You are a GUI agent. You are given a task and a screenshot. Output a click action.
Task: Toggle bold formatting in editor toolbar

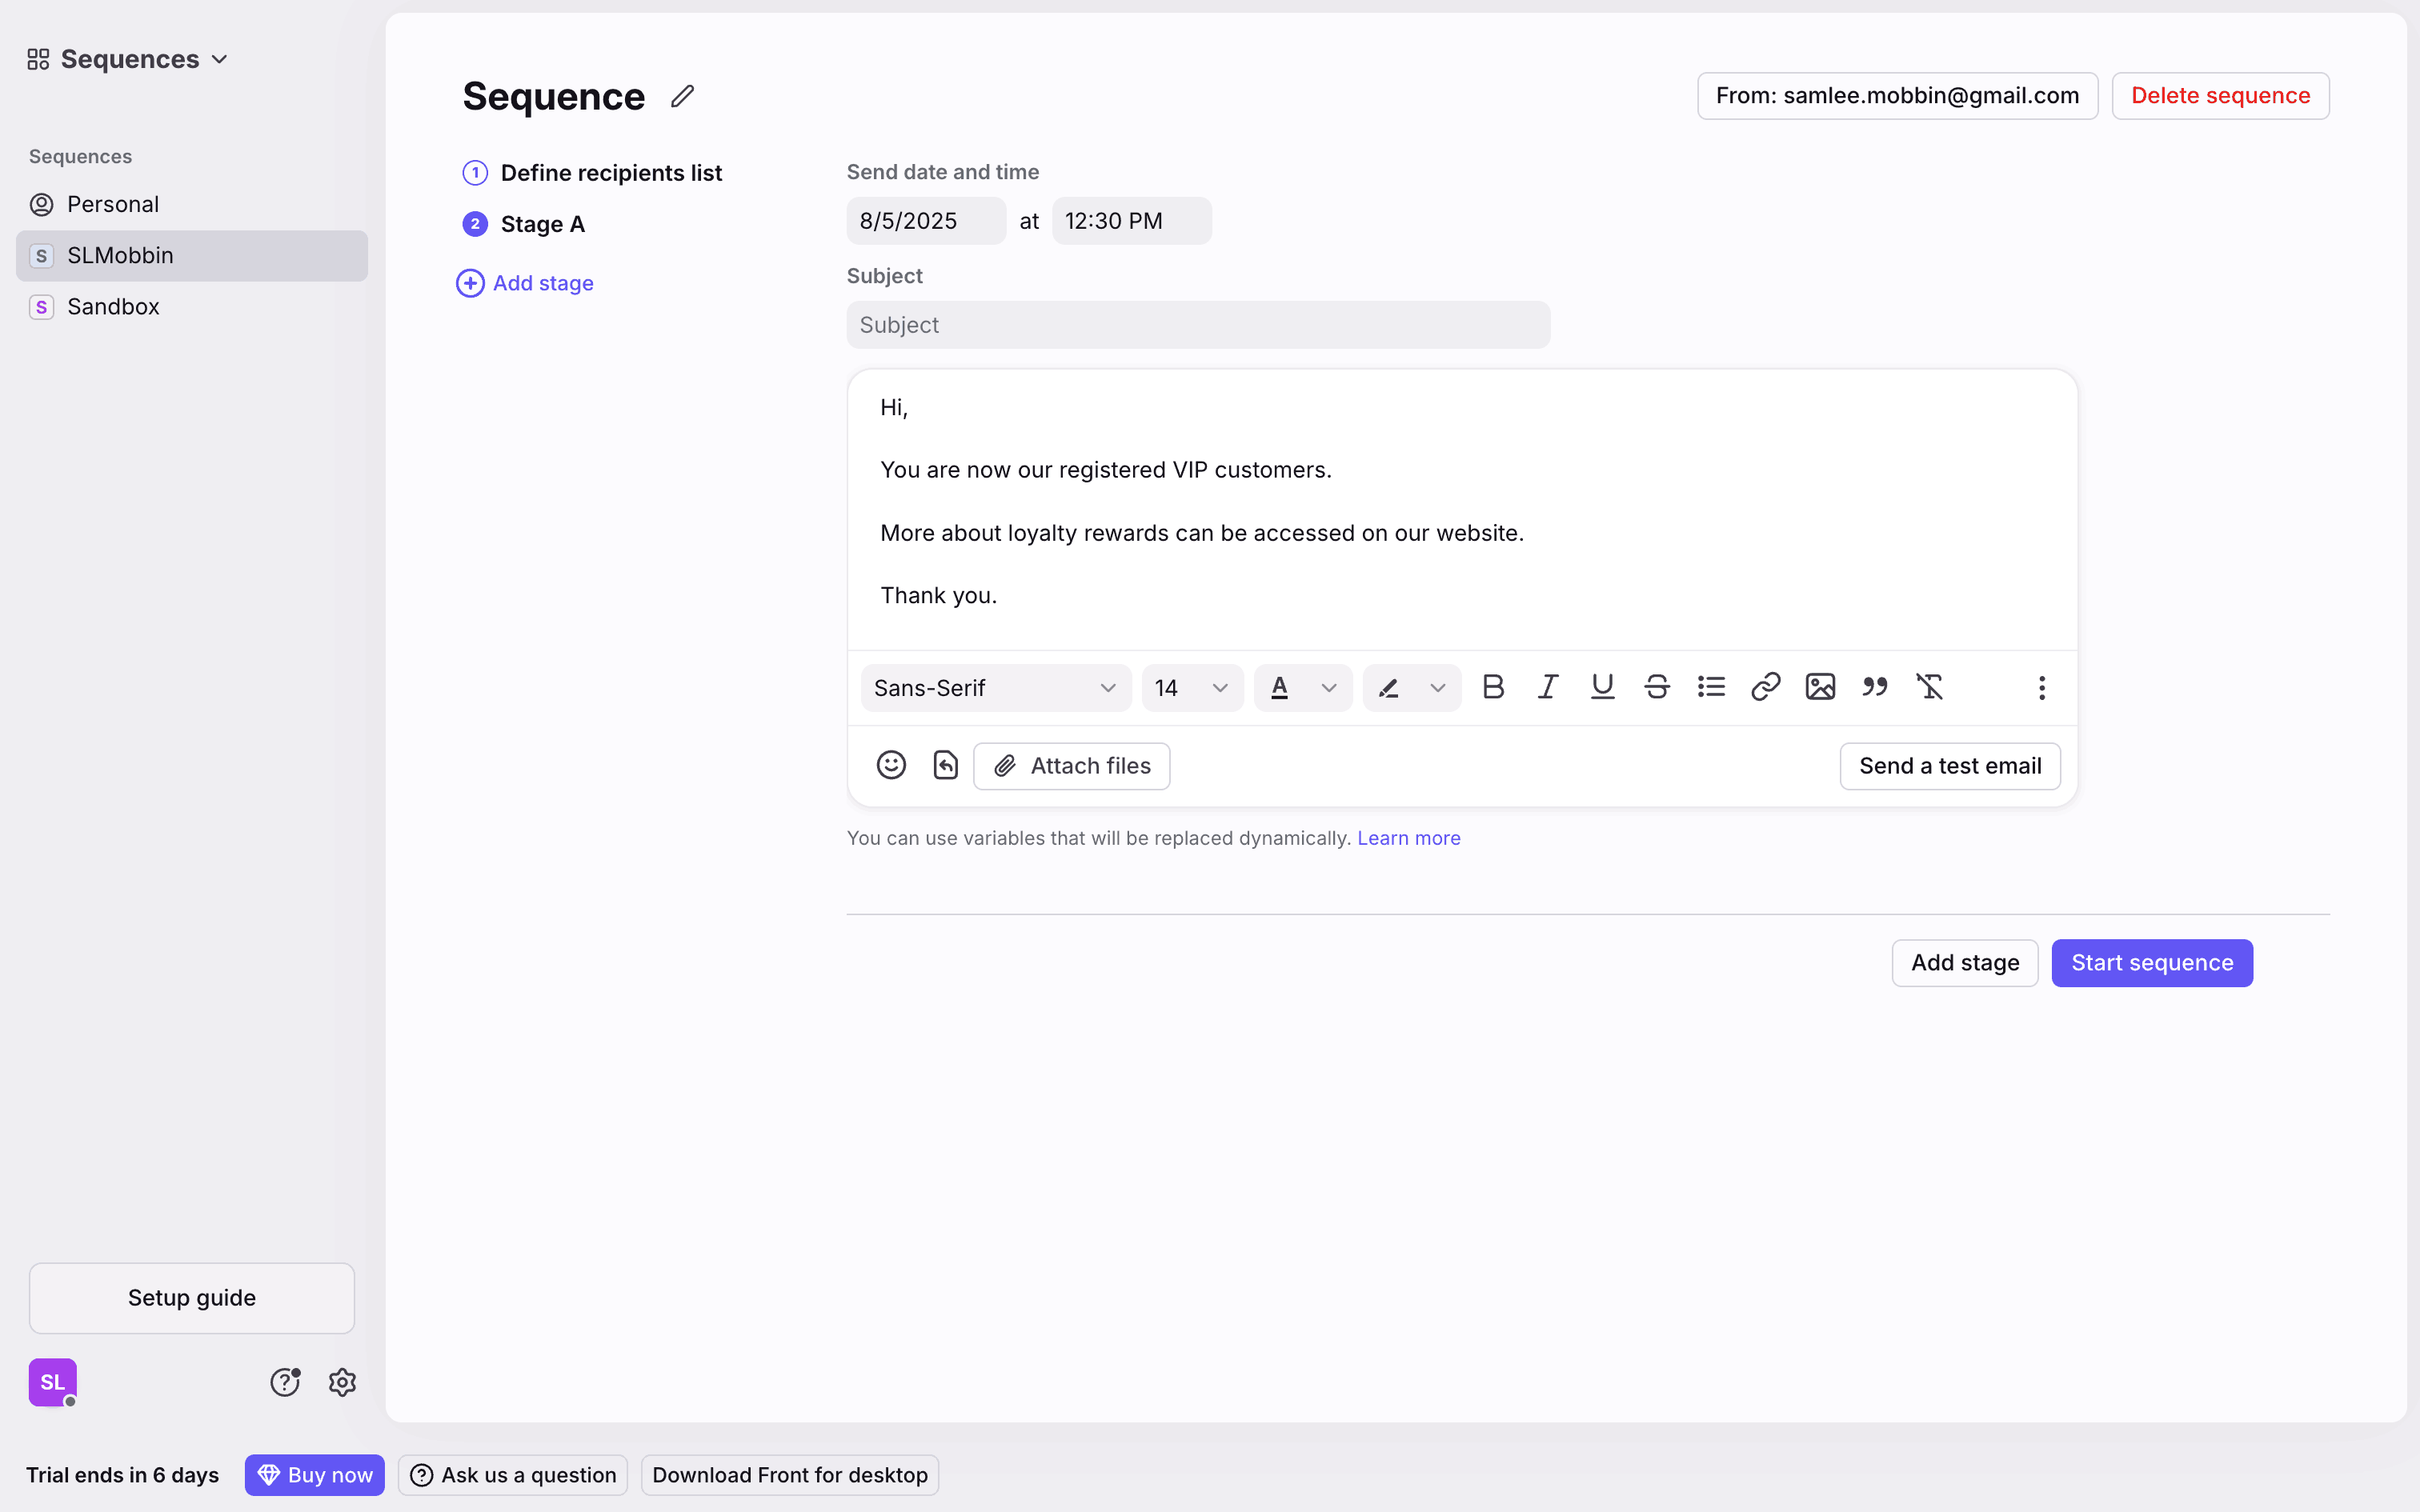tap(1493, 687)
